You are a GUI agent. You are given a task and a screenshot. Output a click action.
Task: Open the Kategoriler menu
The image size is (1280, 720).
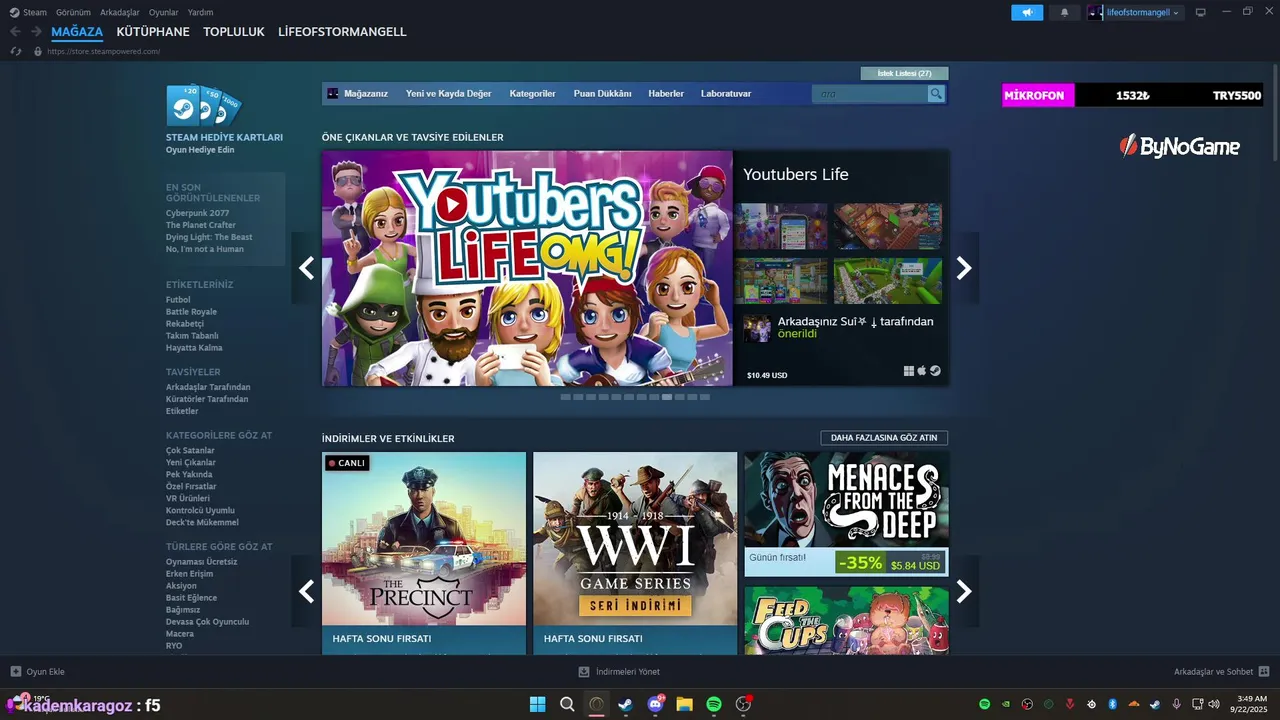[532, 94]
